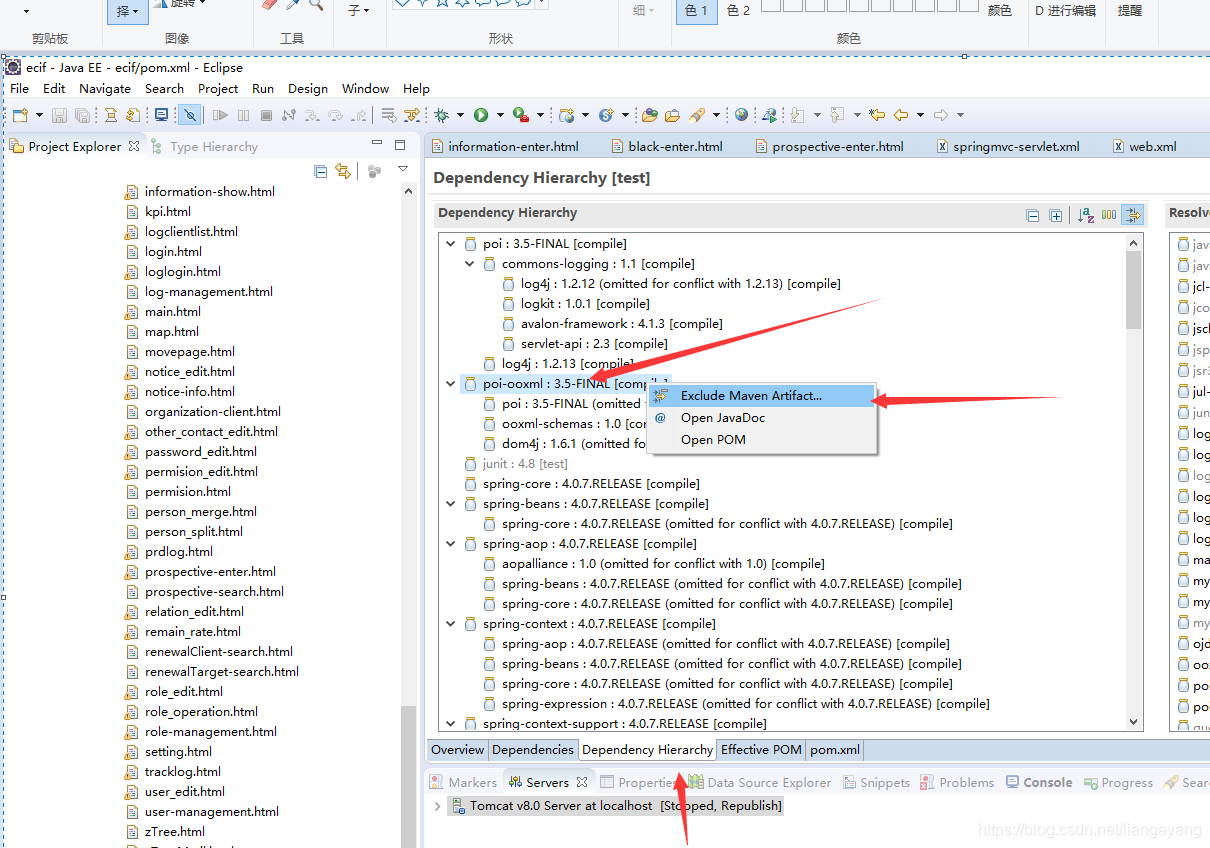Click the Back navigation arrow

click(900, 115)
